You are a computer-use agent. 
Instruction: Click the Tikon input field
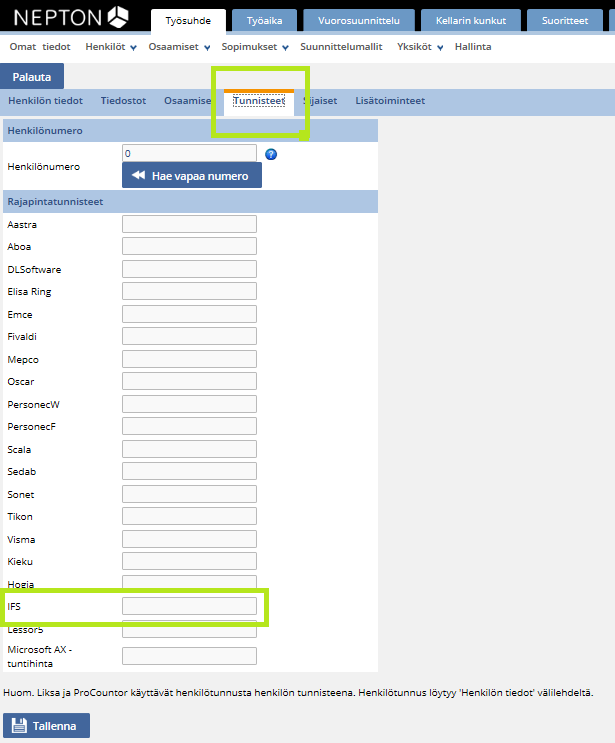coord(190,516)
